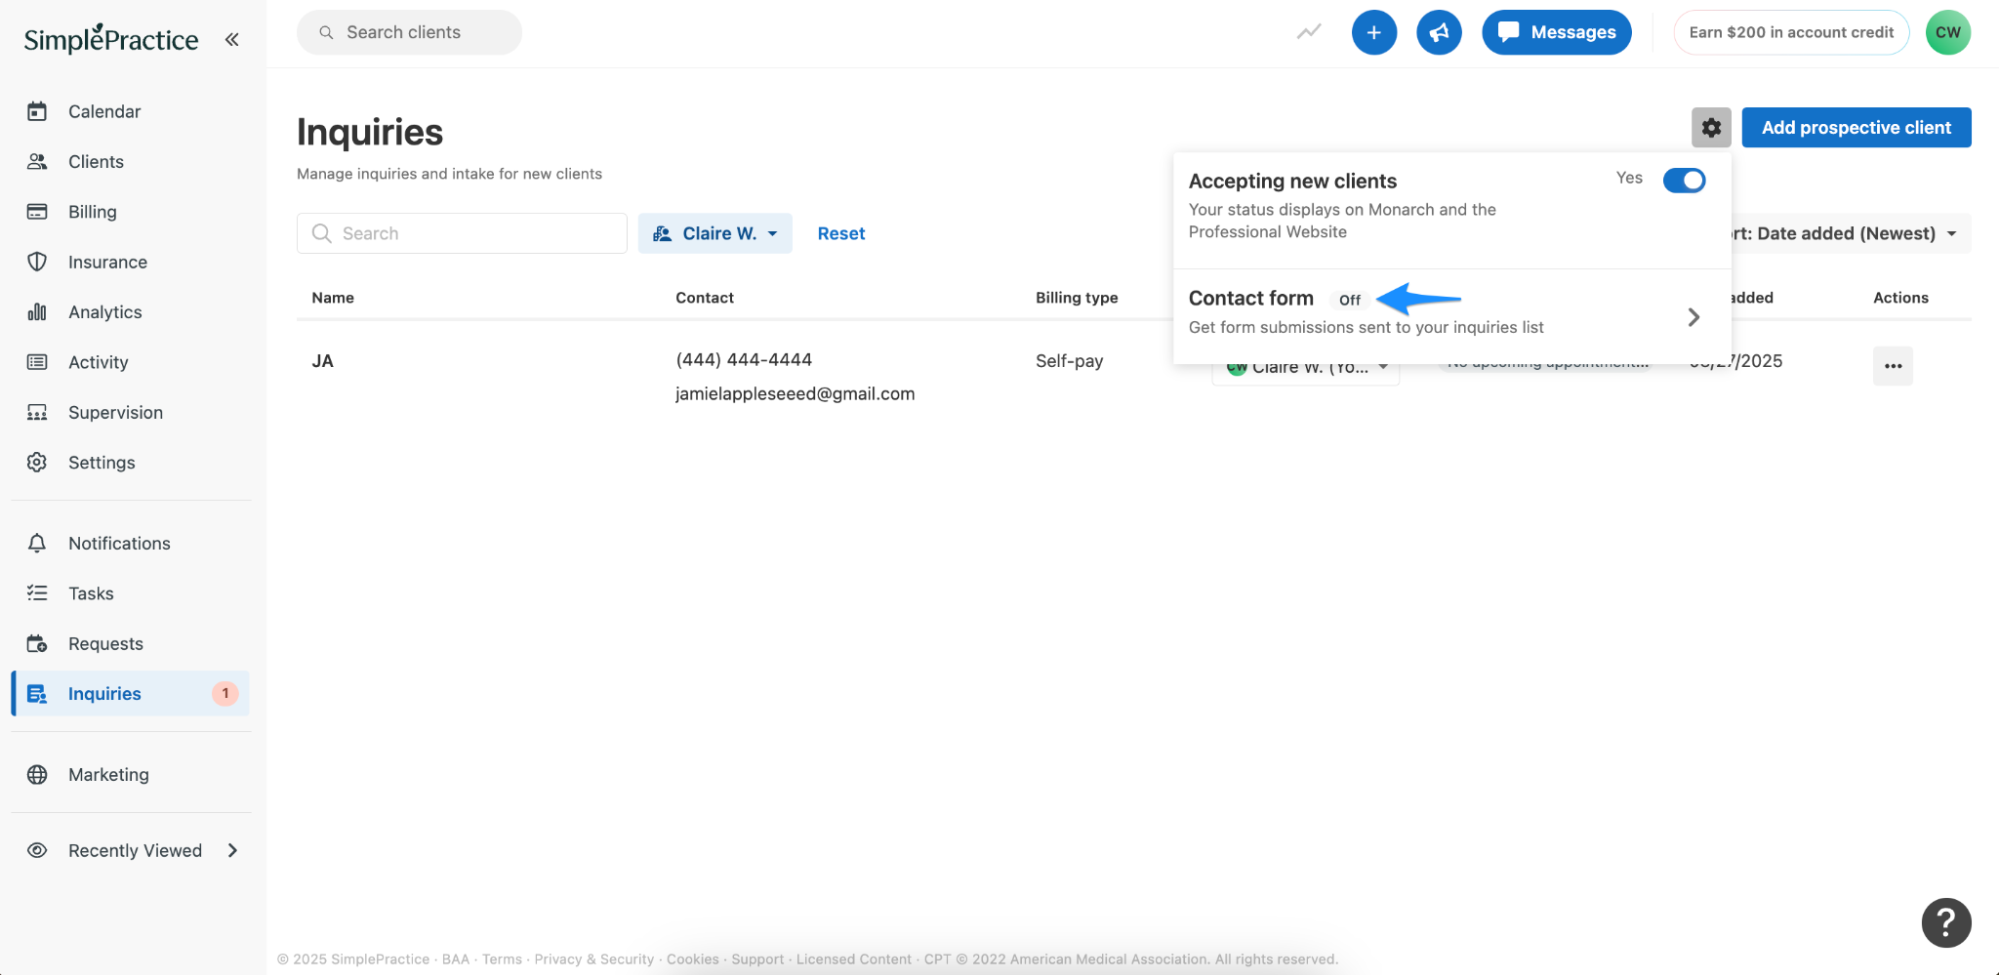Click Add prospective client button
This screenshot has height=976, width=1999.
pyautogui.click(x=1856, y=127)
